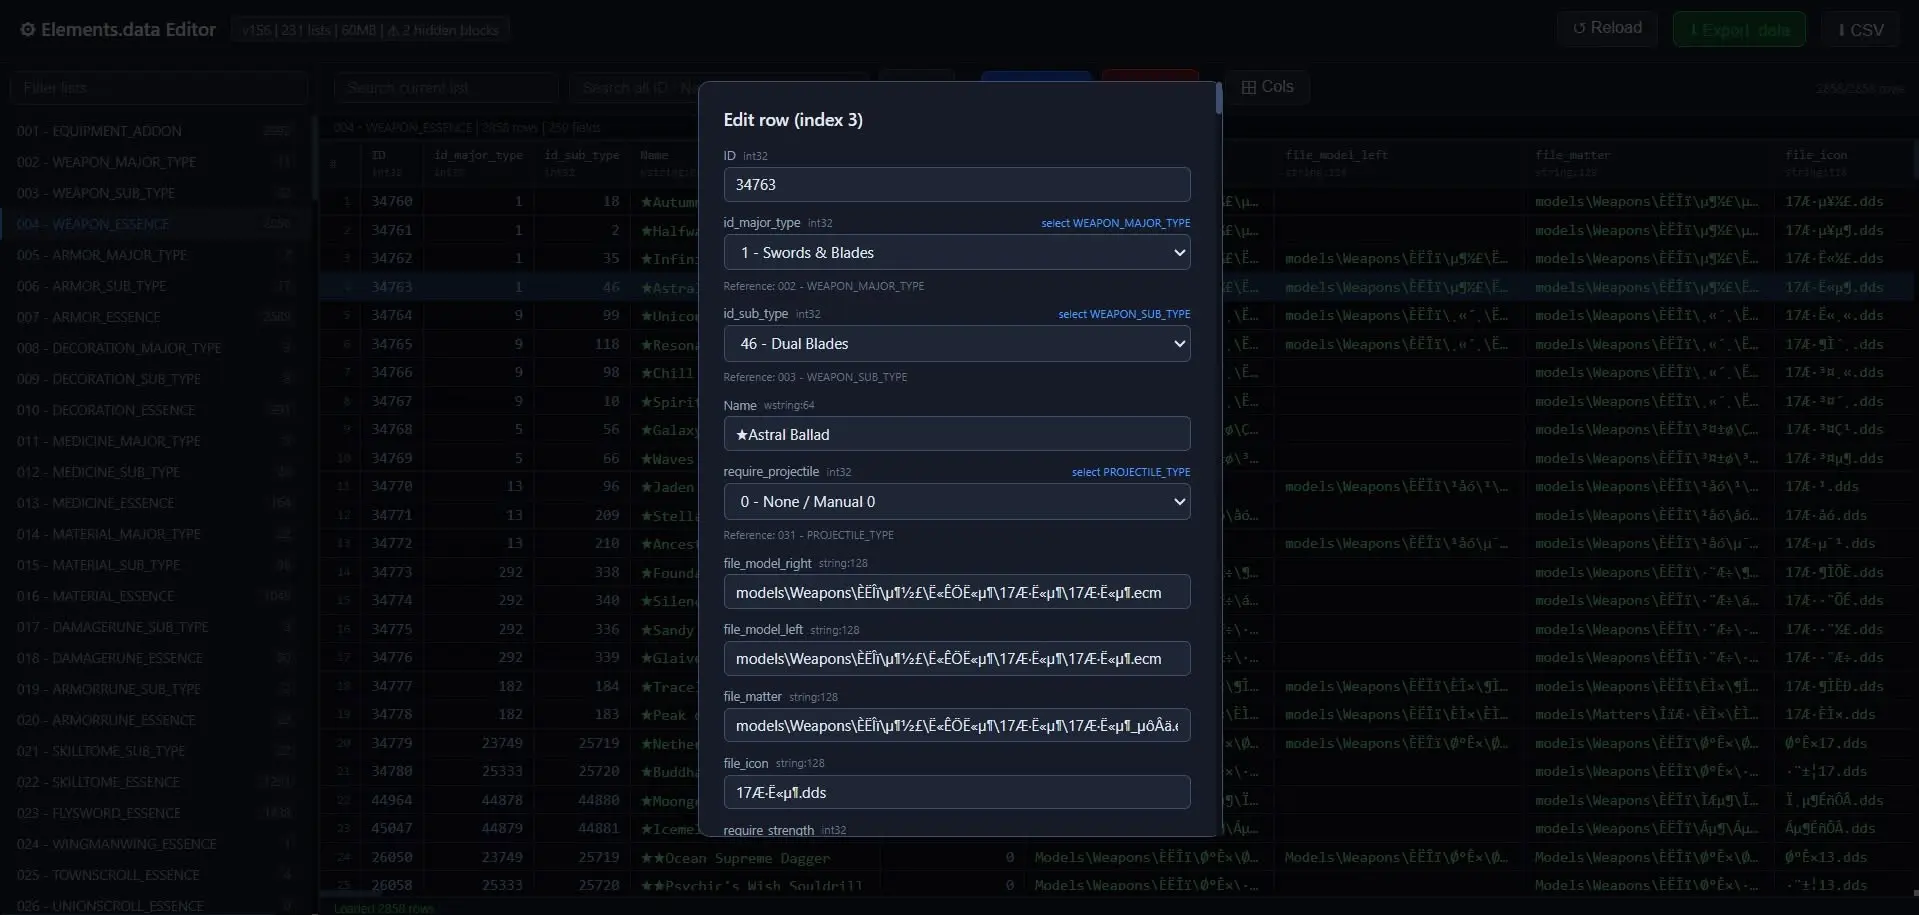1919x915 pixels.
Task: Click the ID column header in the table
Action: (x=392, y=163)
